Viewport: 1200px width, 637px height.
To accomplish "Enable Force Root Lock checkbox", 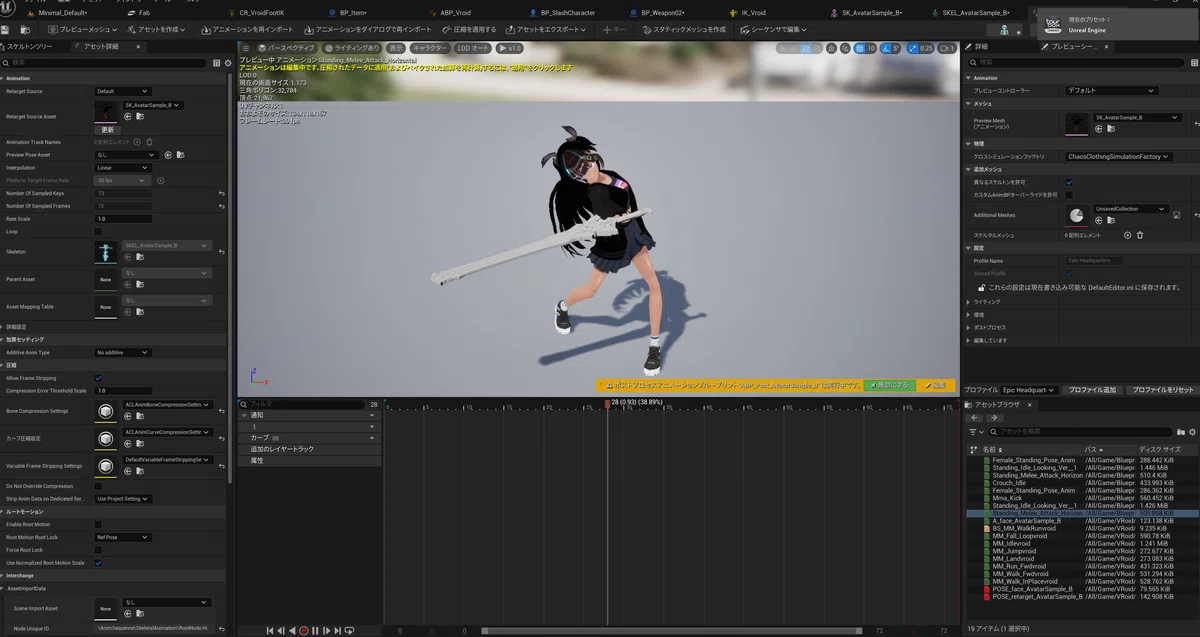I will pos(98,550).
